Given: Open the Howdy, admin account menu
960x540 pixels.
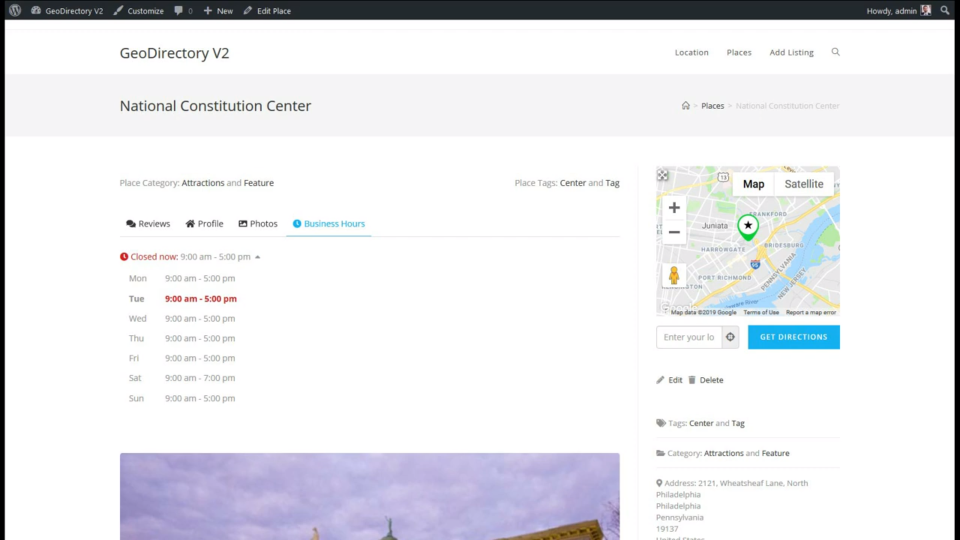Looking at the screenshot, I should (899, 10).
